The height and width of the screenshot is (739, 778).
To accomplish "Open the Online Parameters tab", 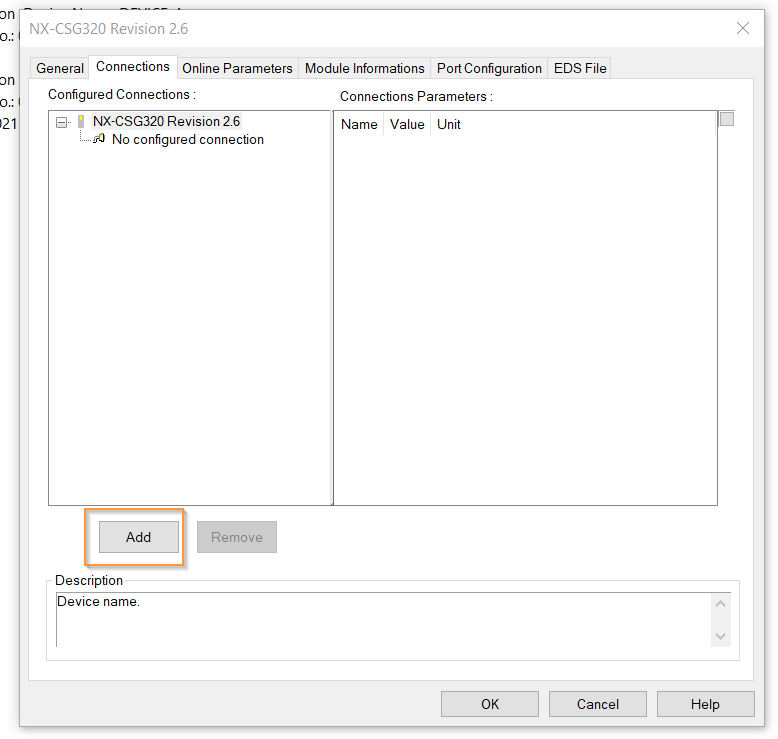I will (x=237, y=68).
